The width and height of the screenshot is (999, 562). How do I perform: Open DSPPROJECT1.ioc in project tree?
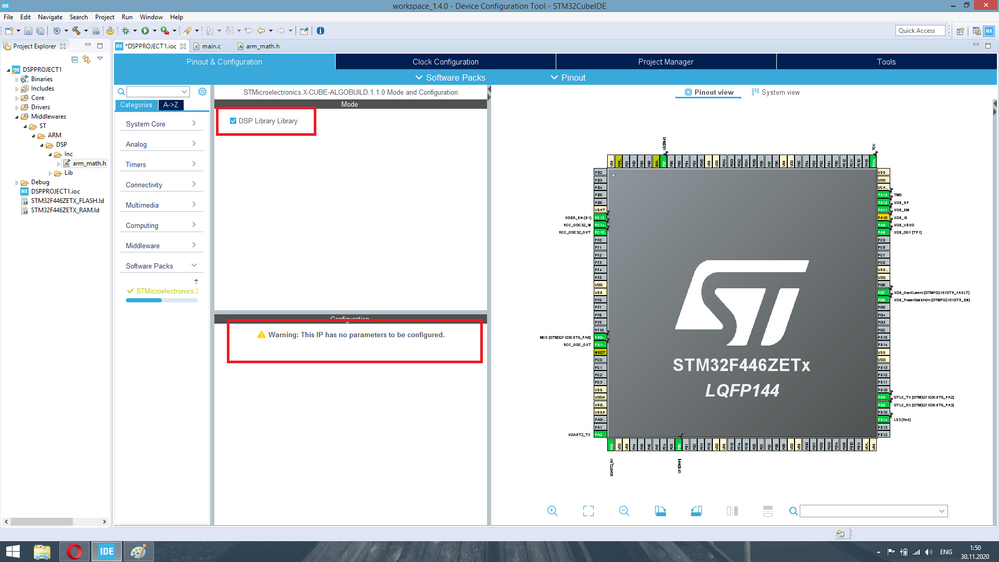pos(50,191)
